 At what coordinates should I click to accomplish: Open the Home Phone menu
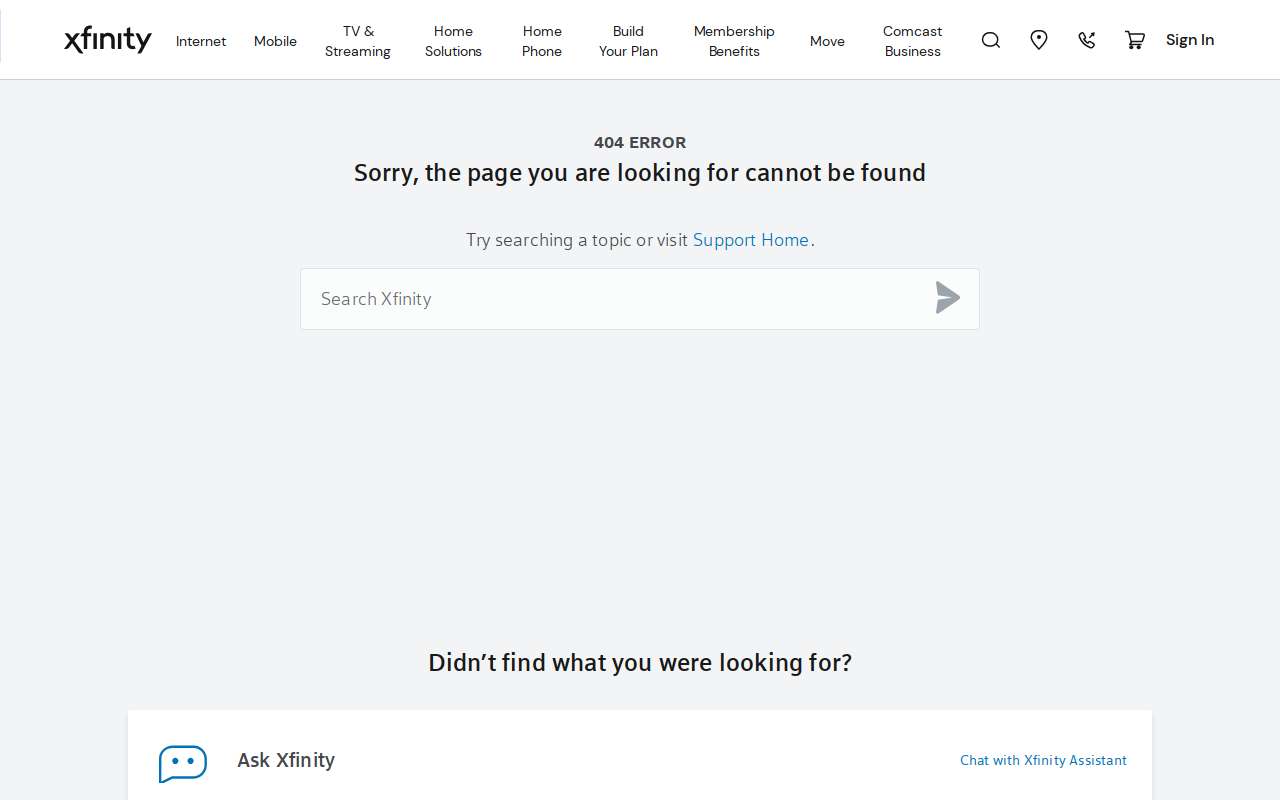click(x=542, y=41)
